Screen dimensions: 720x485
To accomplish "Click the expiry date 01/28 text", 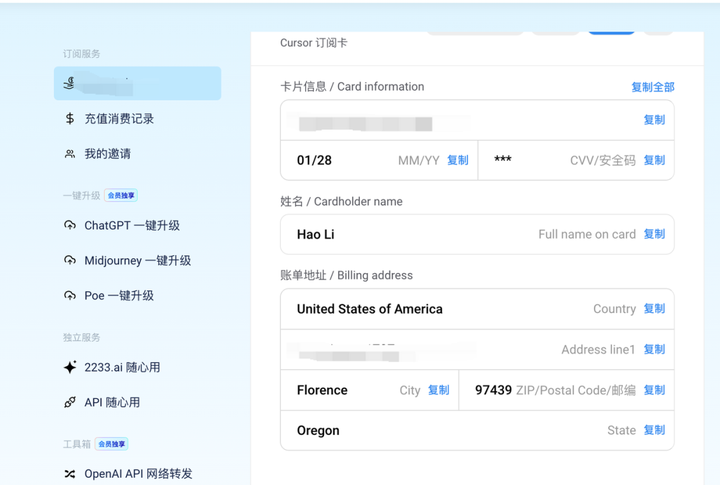I will point(314,160).
